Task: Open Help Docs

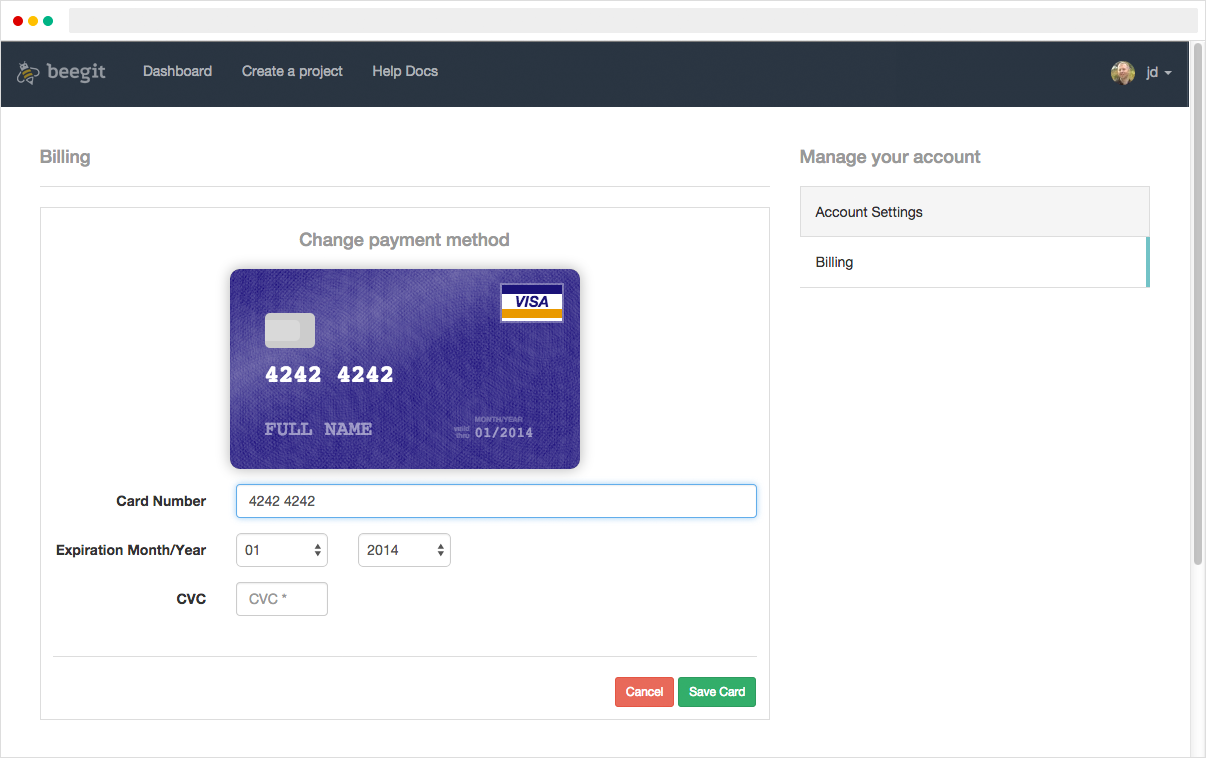Action: 405,71
